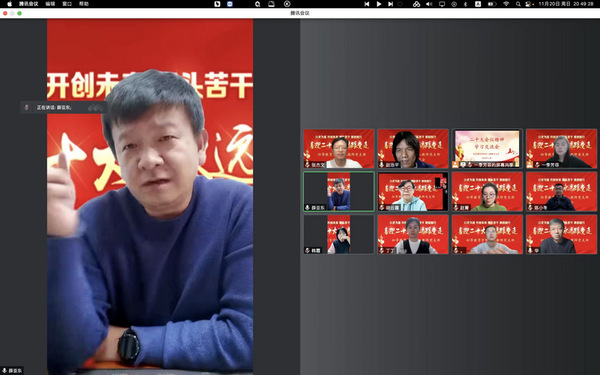
Task: Click the blue Tencent Meeting menu bar icon
Action: tap(230, 4)
